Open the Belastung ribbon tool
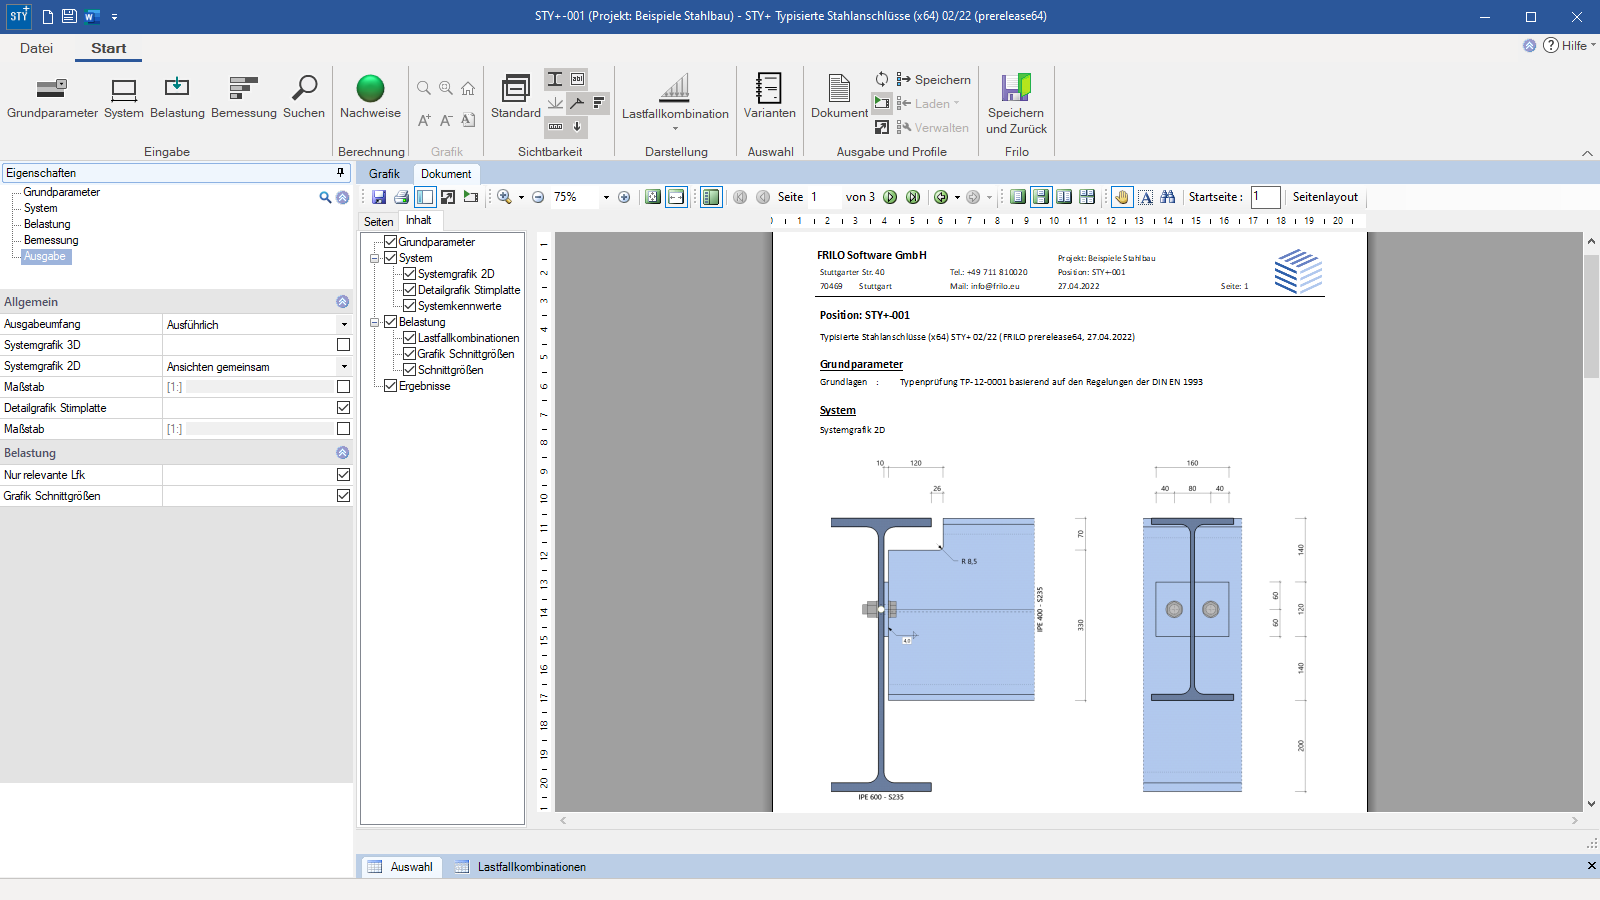The image size is (1600, 900). coord(177,98)
